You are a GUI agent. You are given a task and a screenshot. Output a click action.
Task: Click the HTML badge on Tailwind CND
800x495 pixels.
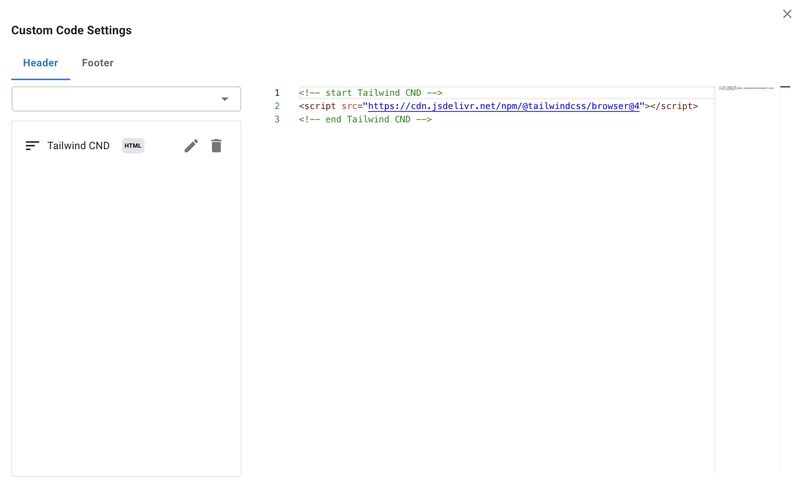click(x=133, y=146)
